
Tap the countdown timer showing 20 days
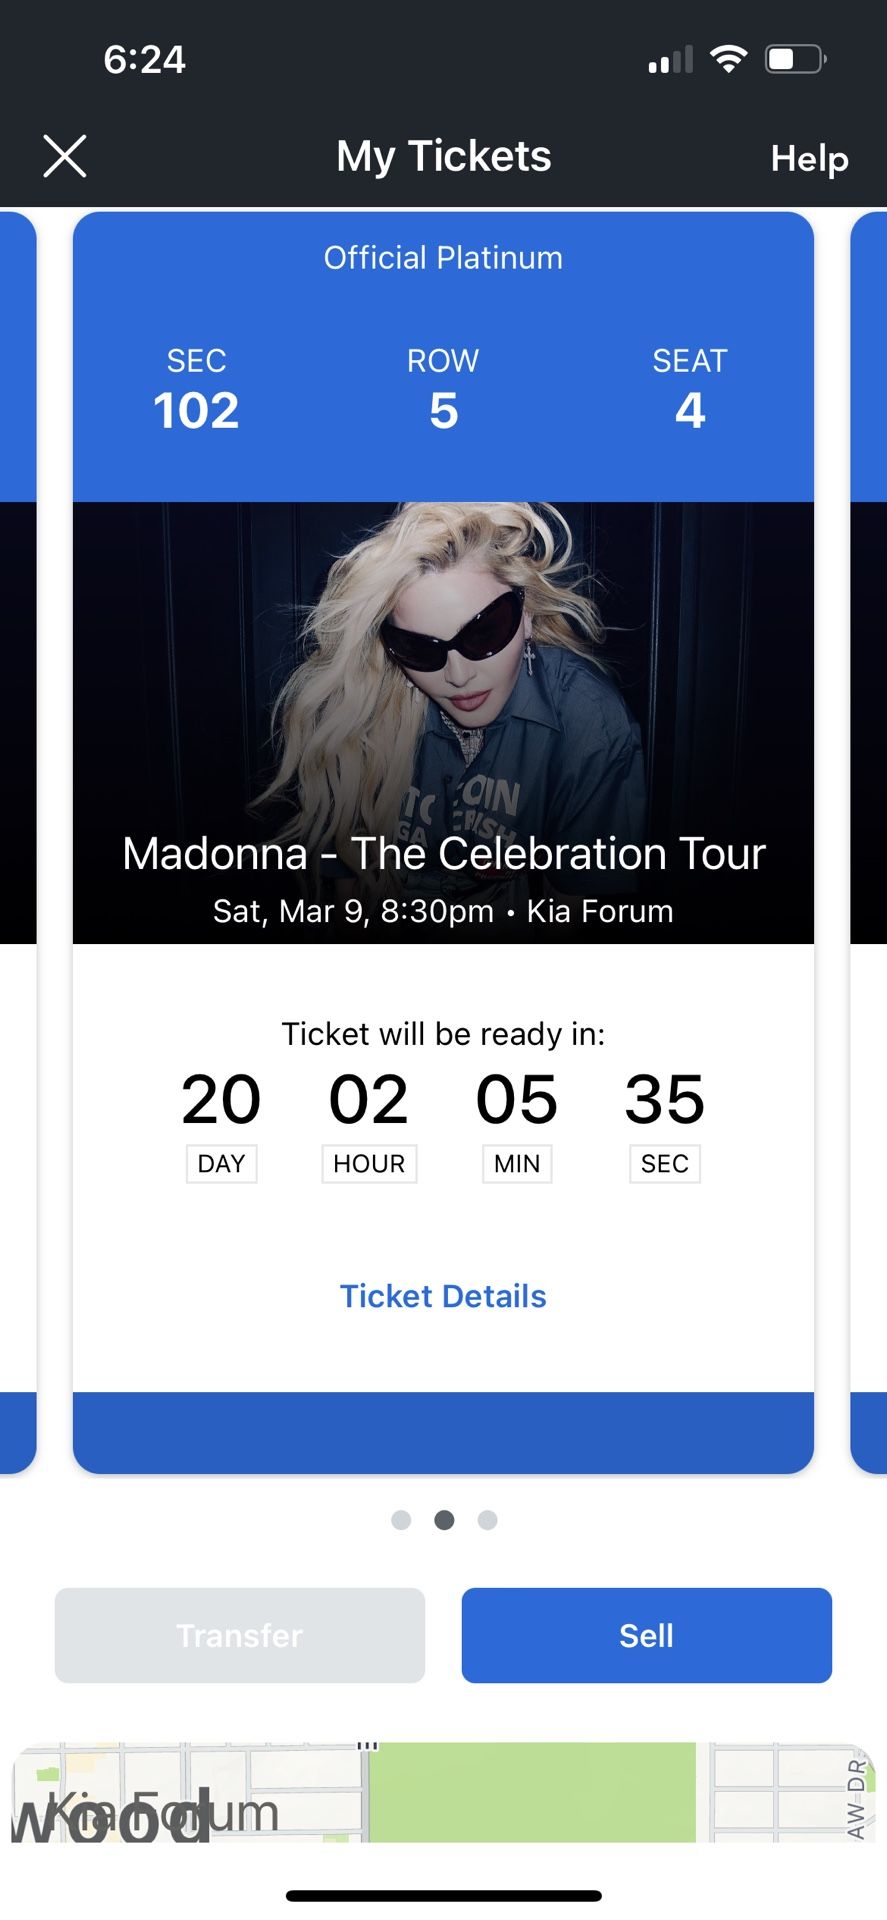point(222,1100)
